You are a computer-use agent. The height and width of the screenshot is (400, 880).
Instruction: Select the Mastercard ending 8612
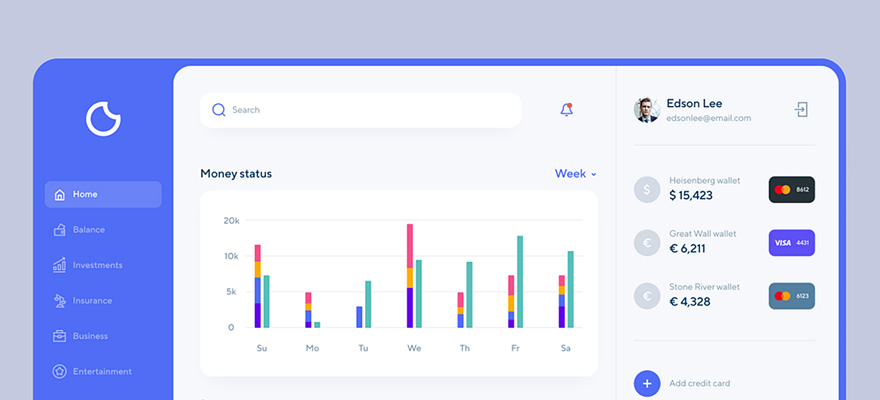(x=791, y=189)
